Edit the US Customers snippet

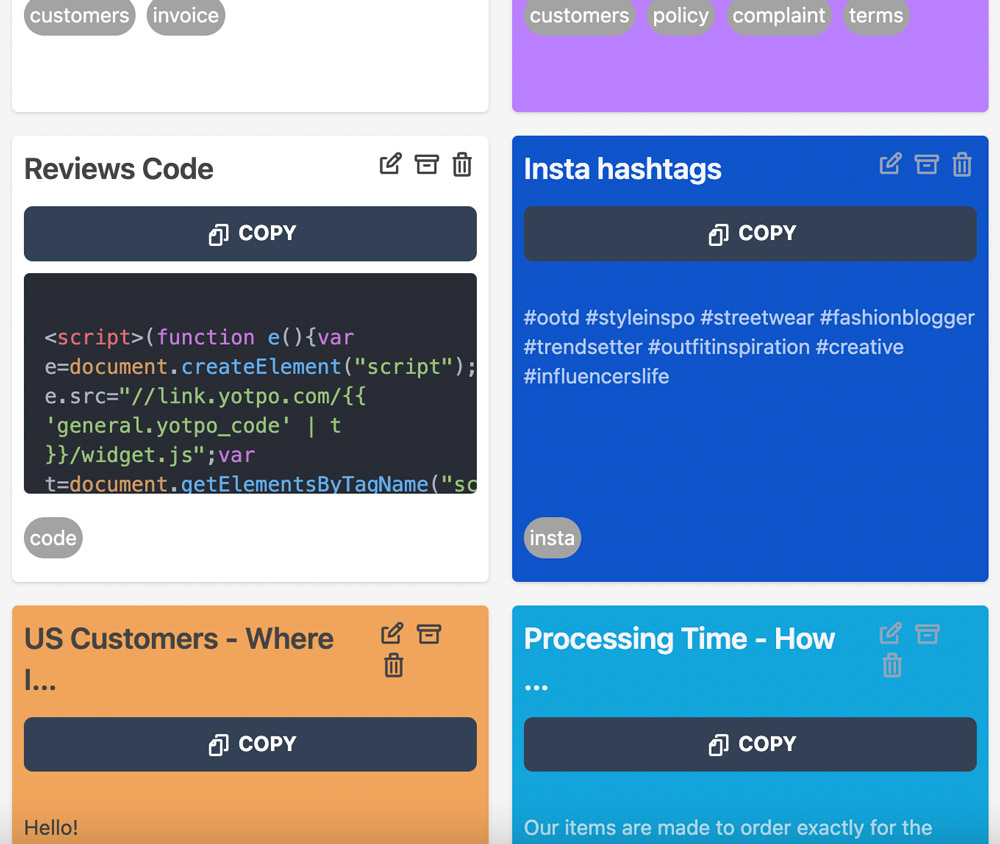(x=392, y=633)
